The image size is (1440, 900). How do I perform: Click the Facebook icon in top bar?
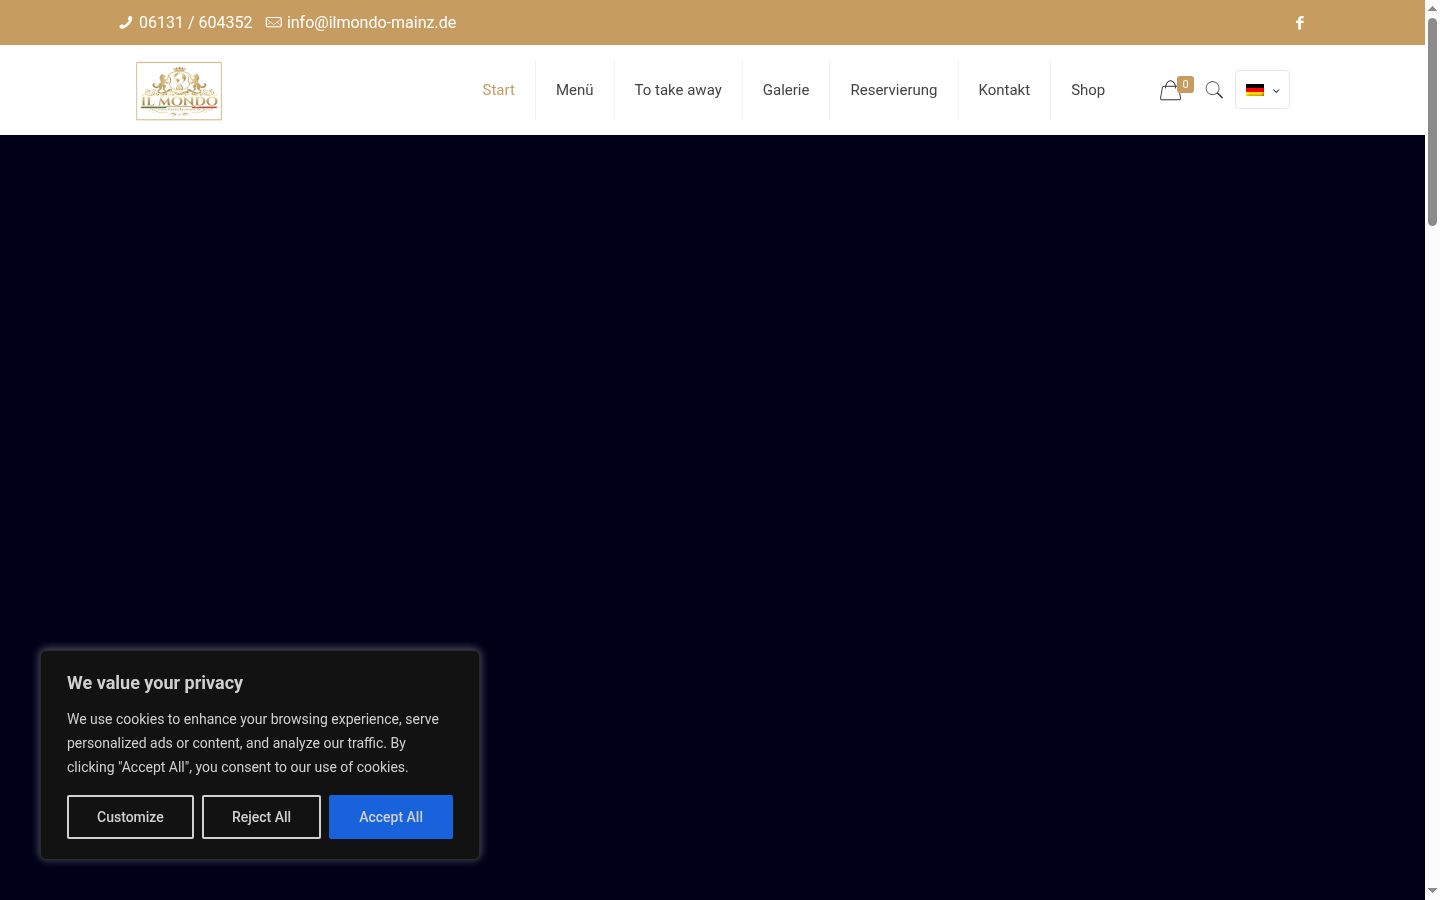pyautogui.click(x=1300, y=23)
